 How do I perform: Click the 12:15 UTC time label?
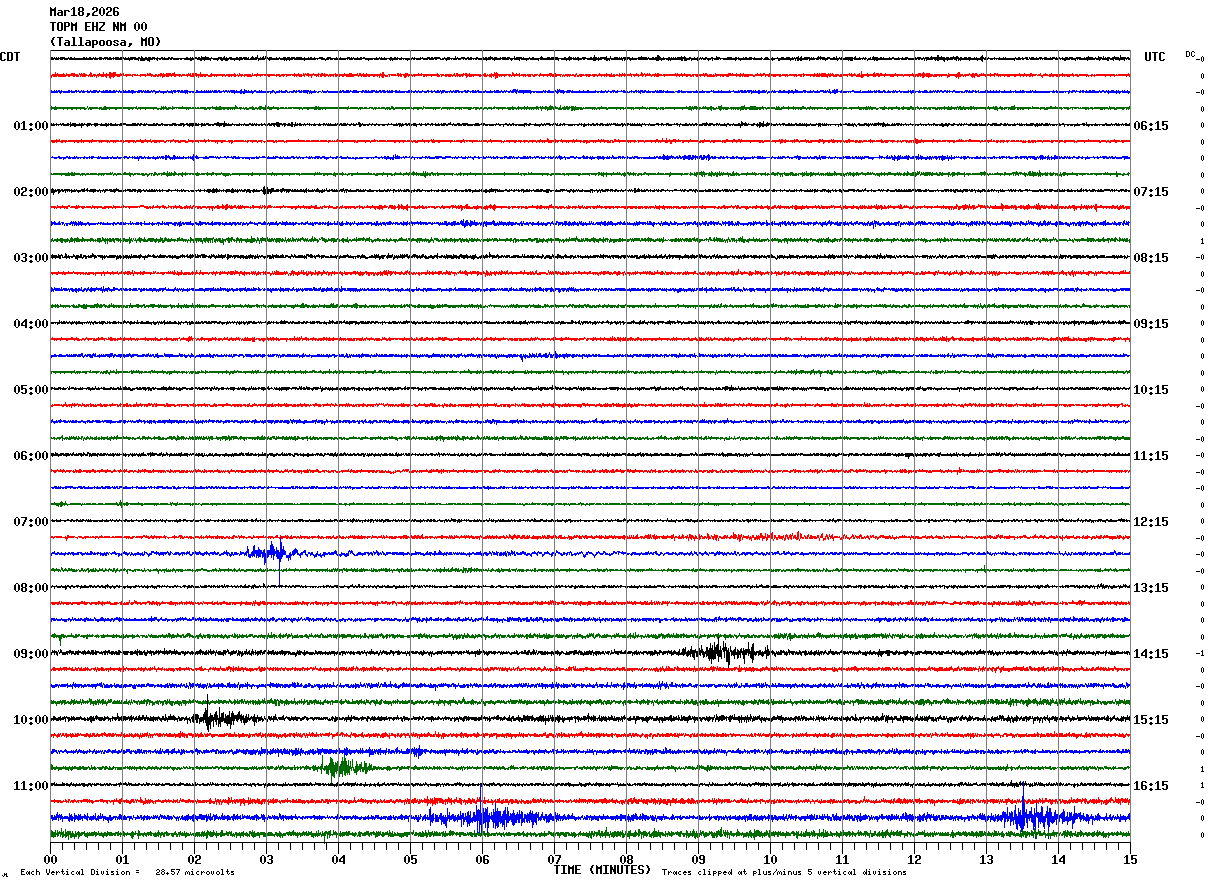(1151, 522)
